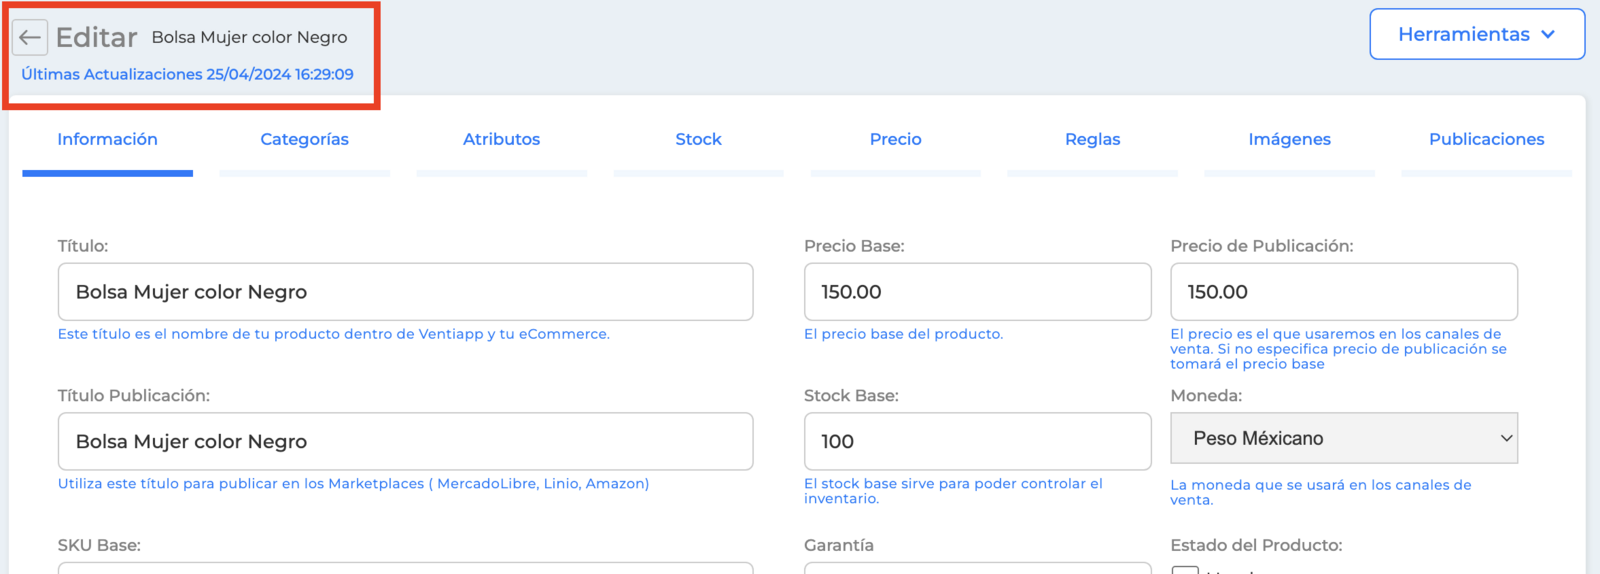Click the Título: field label
1600x574 pixels.
[83, 246]
